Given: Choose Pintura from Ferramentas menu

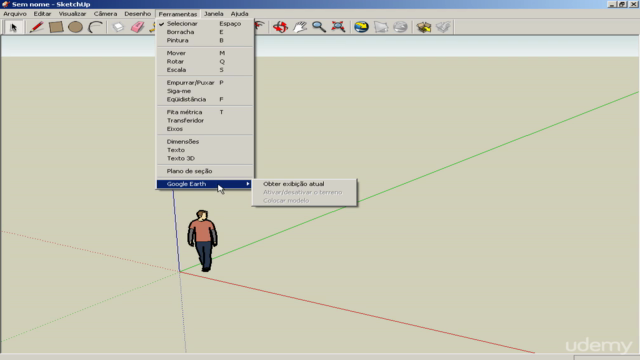Looking at the screenshot, I should [x=205, y=40].
